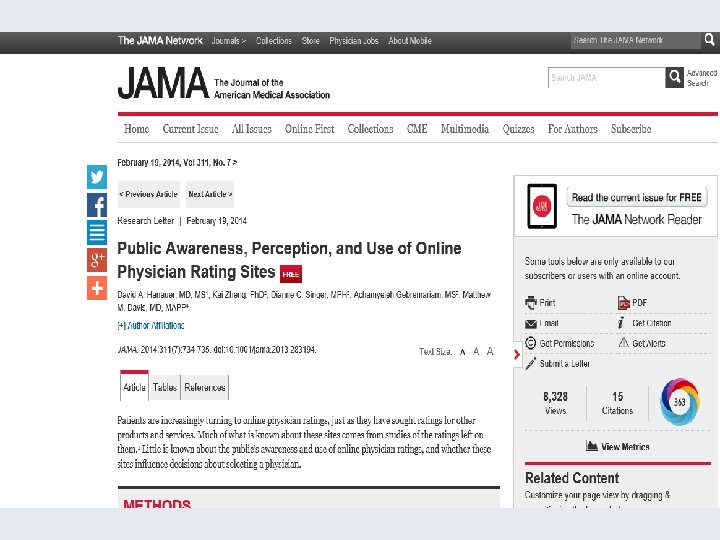Click the View Metrics chart icon
Image resolution: width=720 pixels, height=540 pixels.
pyautogui.click(x=592, y=446)
